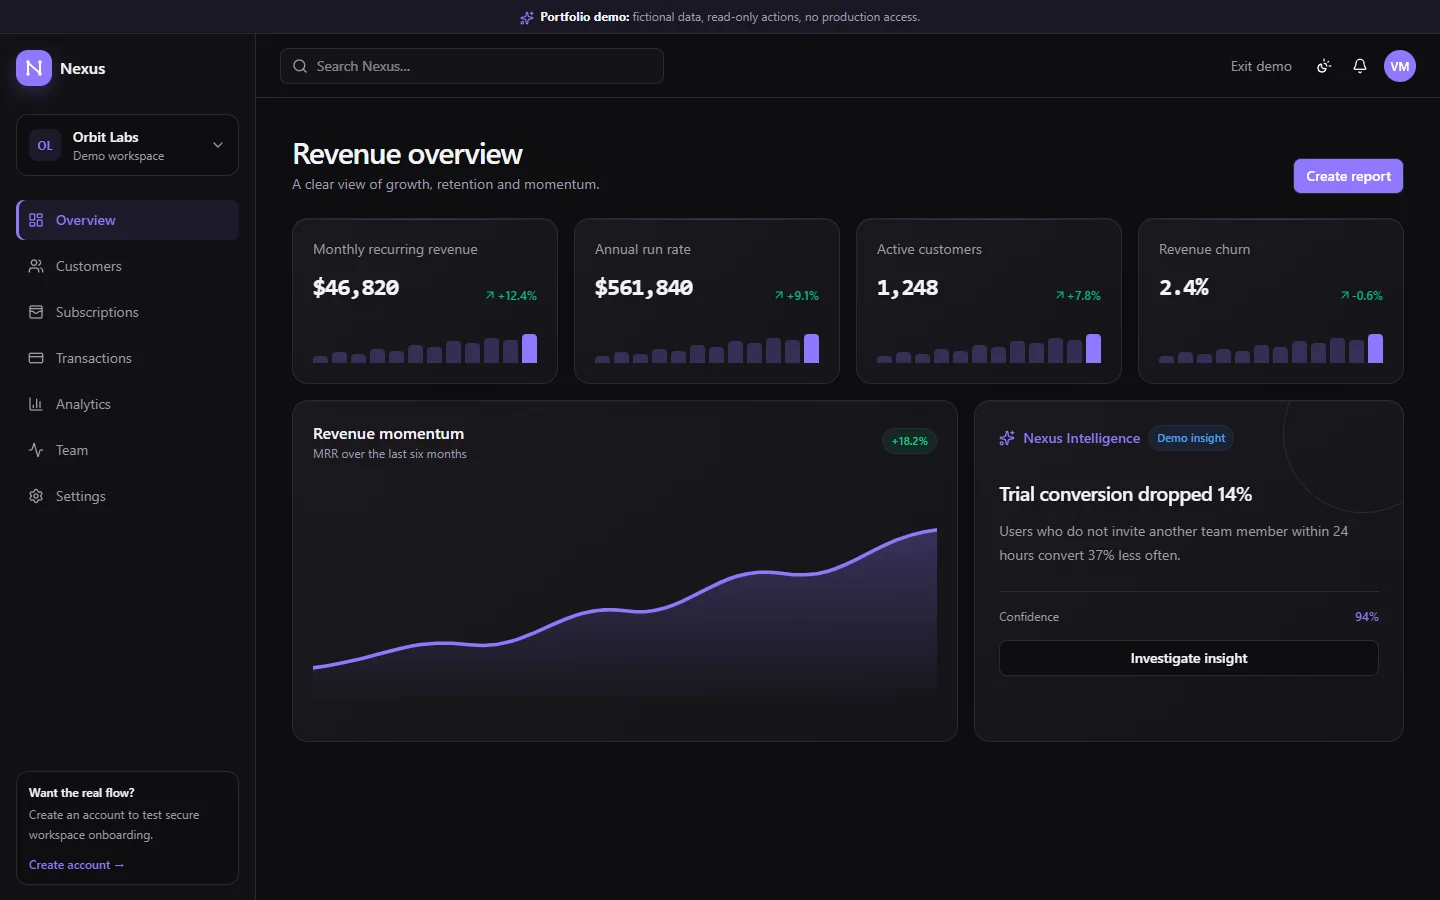
Task: Click the search magnifier icon
Action: click(x=300, y=66)
